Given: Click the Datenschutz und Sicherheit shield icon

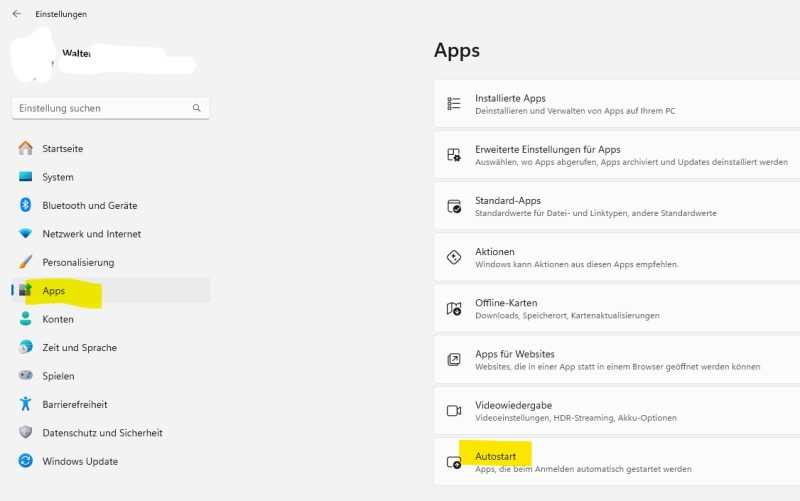Looking at the screenshot, I should 26,433.
